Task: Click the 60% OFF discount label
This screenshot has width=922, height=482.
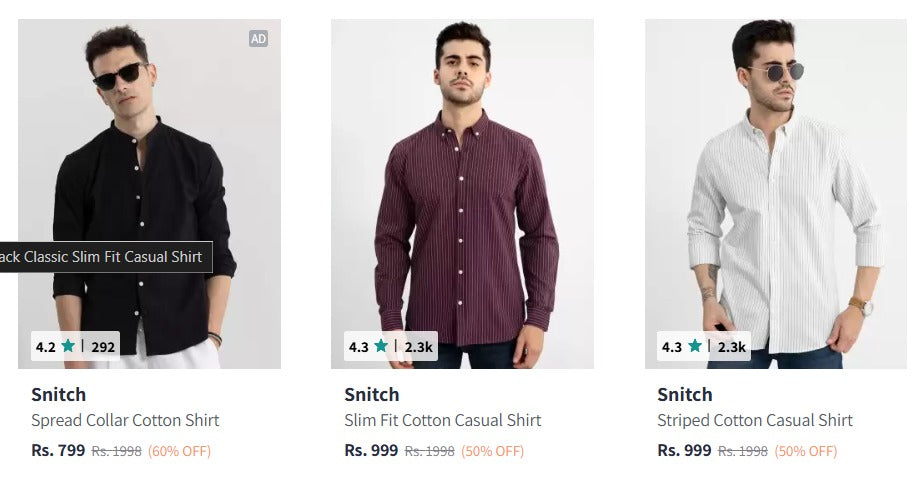Action: pyautogui.click(x=180, y=451)
